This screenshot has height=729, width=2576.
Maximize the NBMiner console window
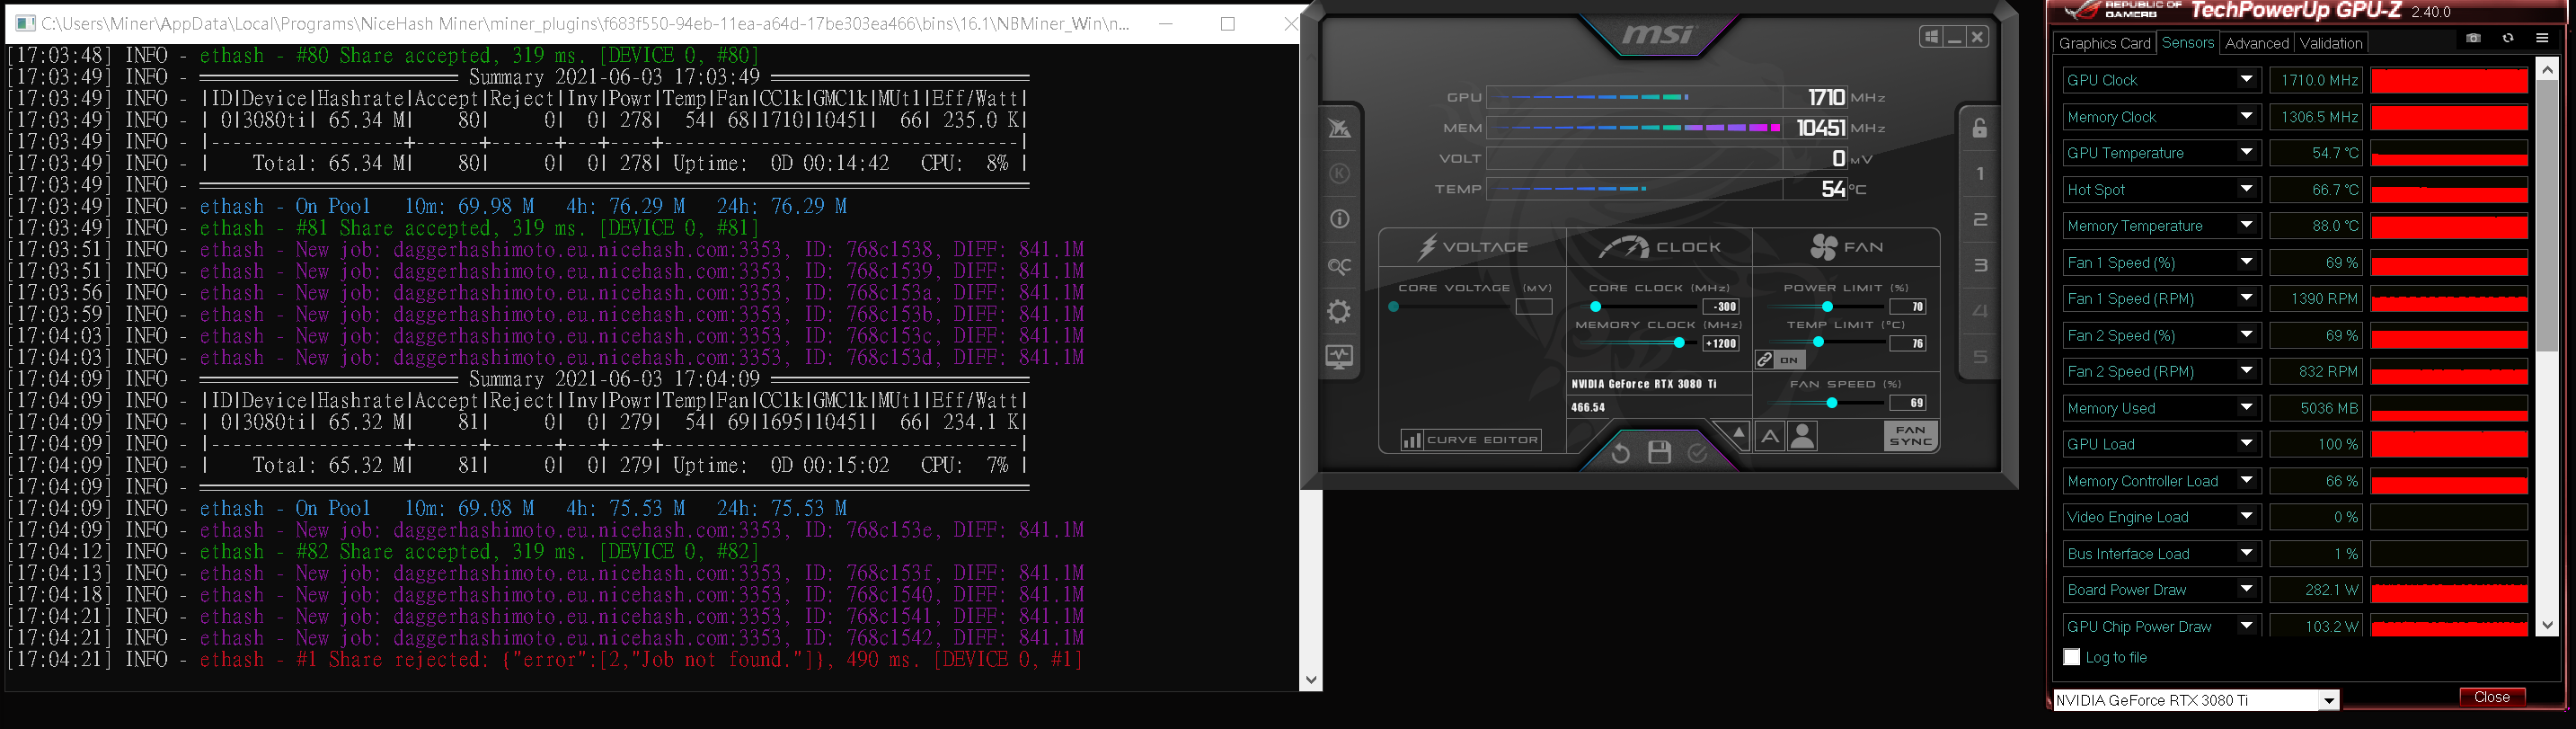[1228, 23]
